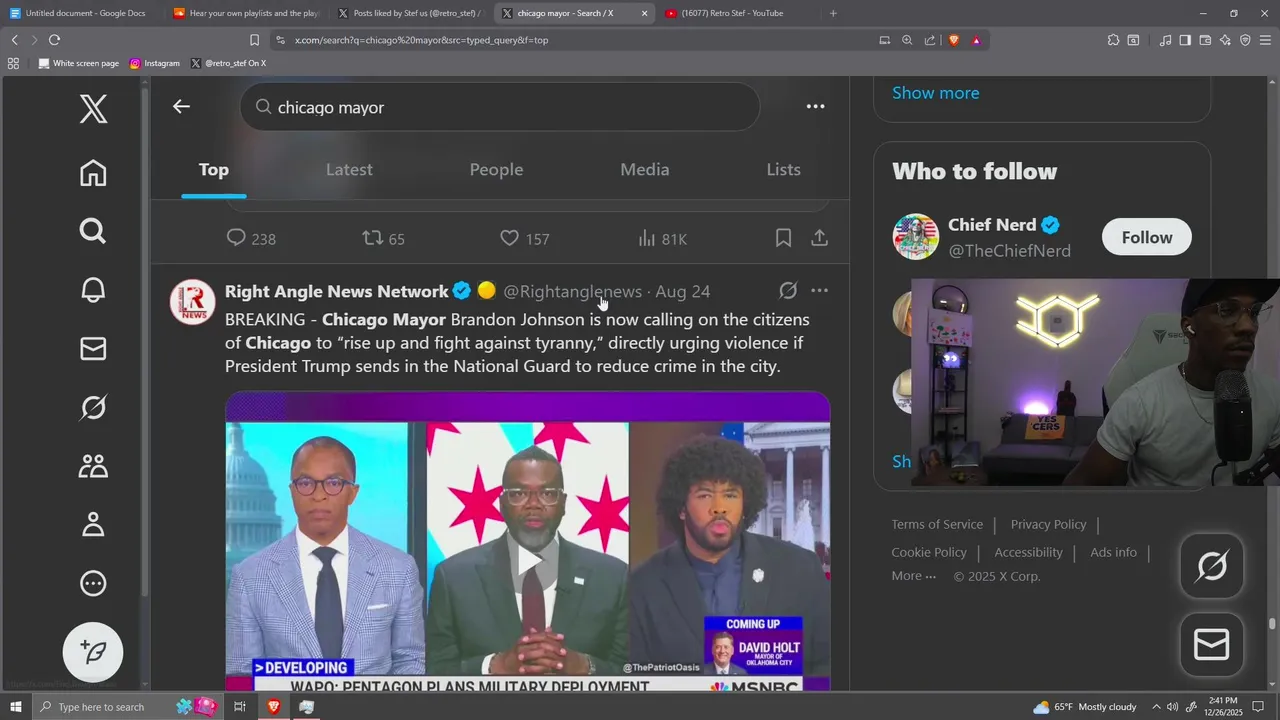1280x720 pixels.
Task: Play the MSNBC video in post
Action: click(528, 560)
